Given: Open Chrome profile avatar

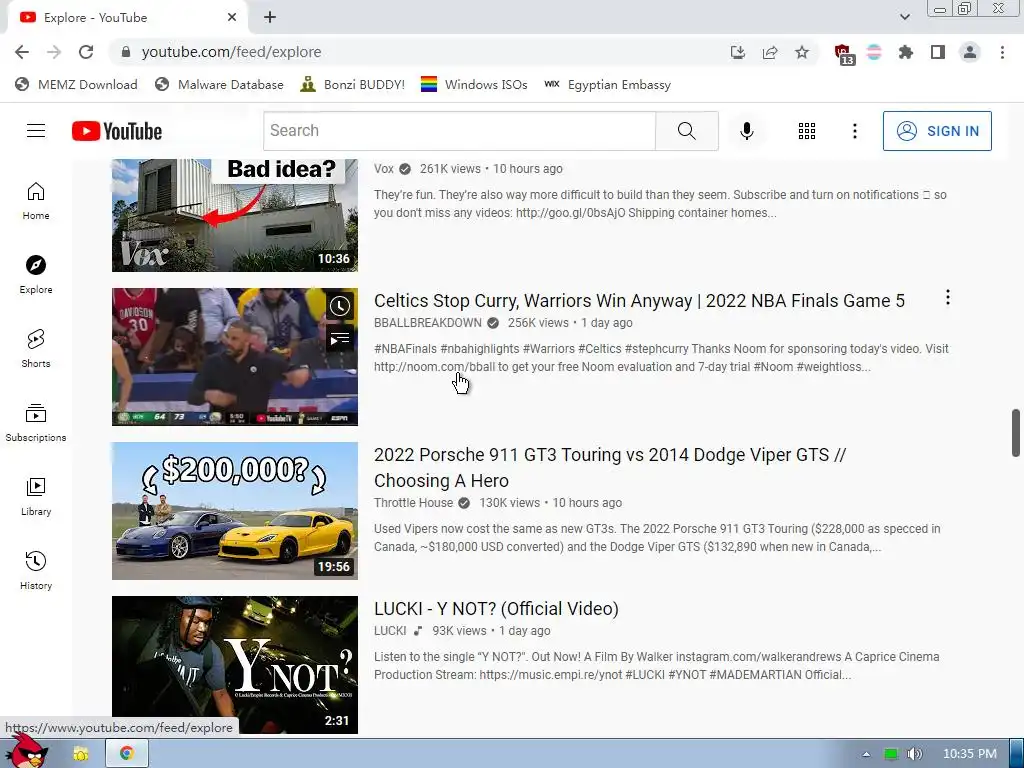Looking at the screenshot, I should (970, 52).
